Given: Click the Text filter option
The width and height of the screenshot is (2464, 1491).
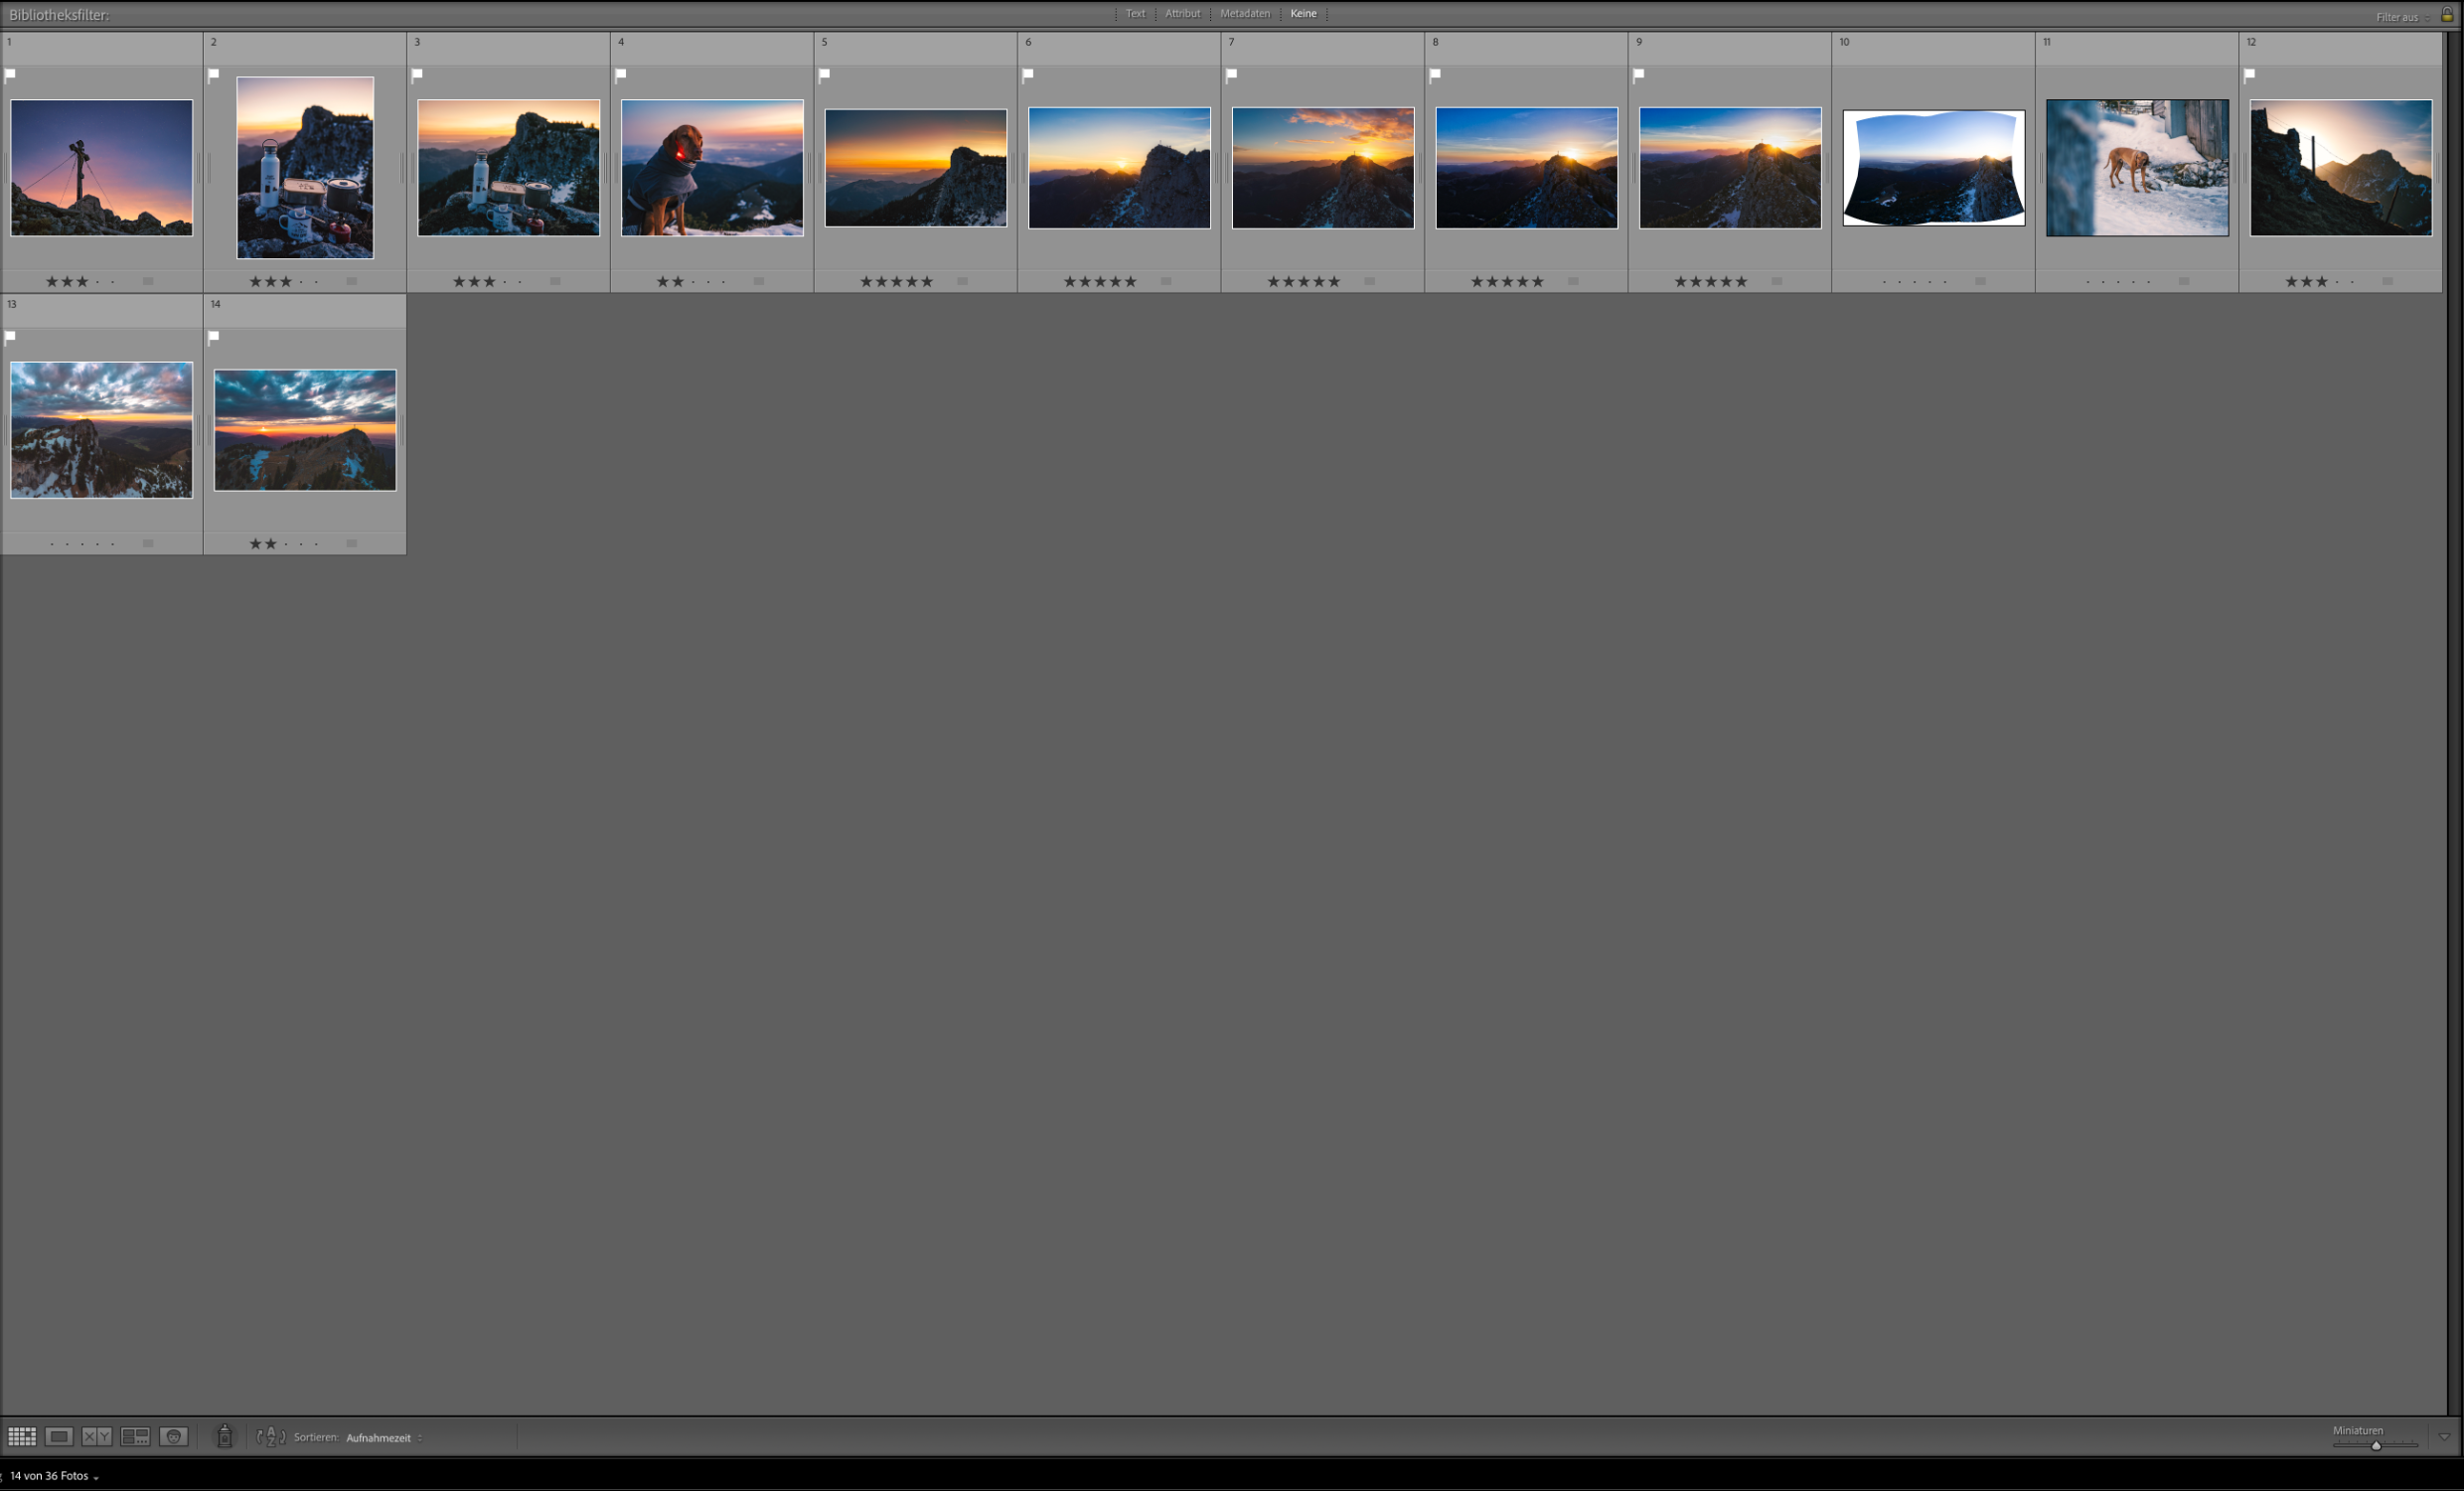Looking at the screenshot, I should 1135,14.
